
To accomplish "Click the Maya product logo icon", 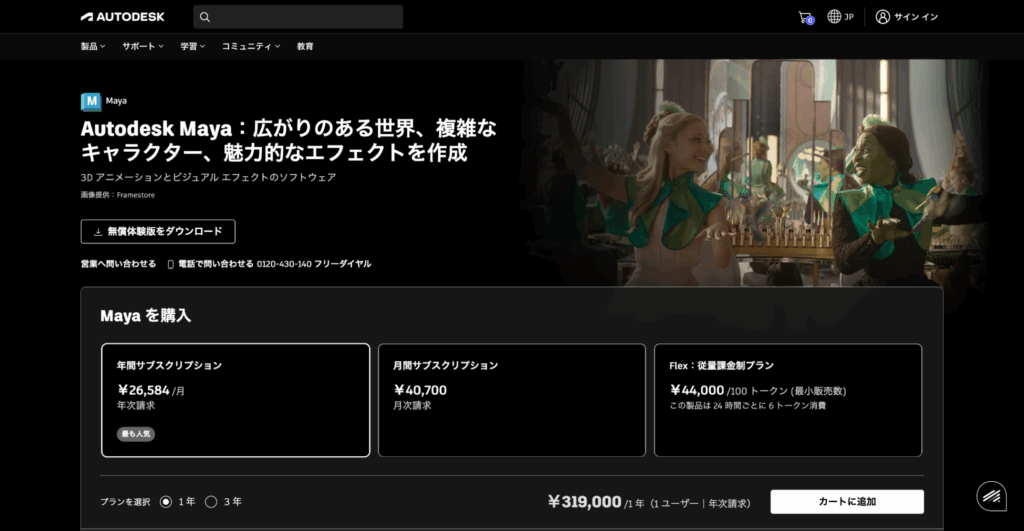I will point(91,101).
